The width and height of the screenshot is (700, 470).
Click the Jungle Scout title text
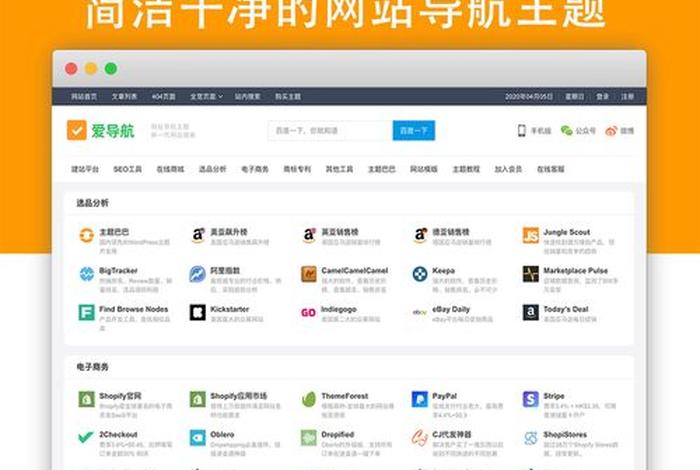(x=567, y=232)
